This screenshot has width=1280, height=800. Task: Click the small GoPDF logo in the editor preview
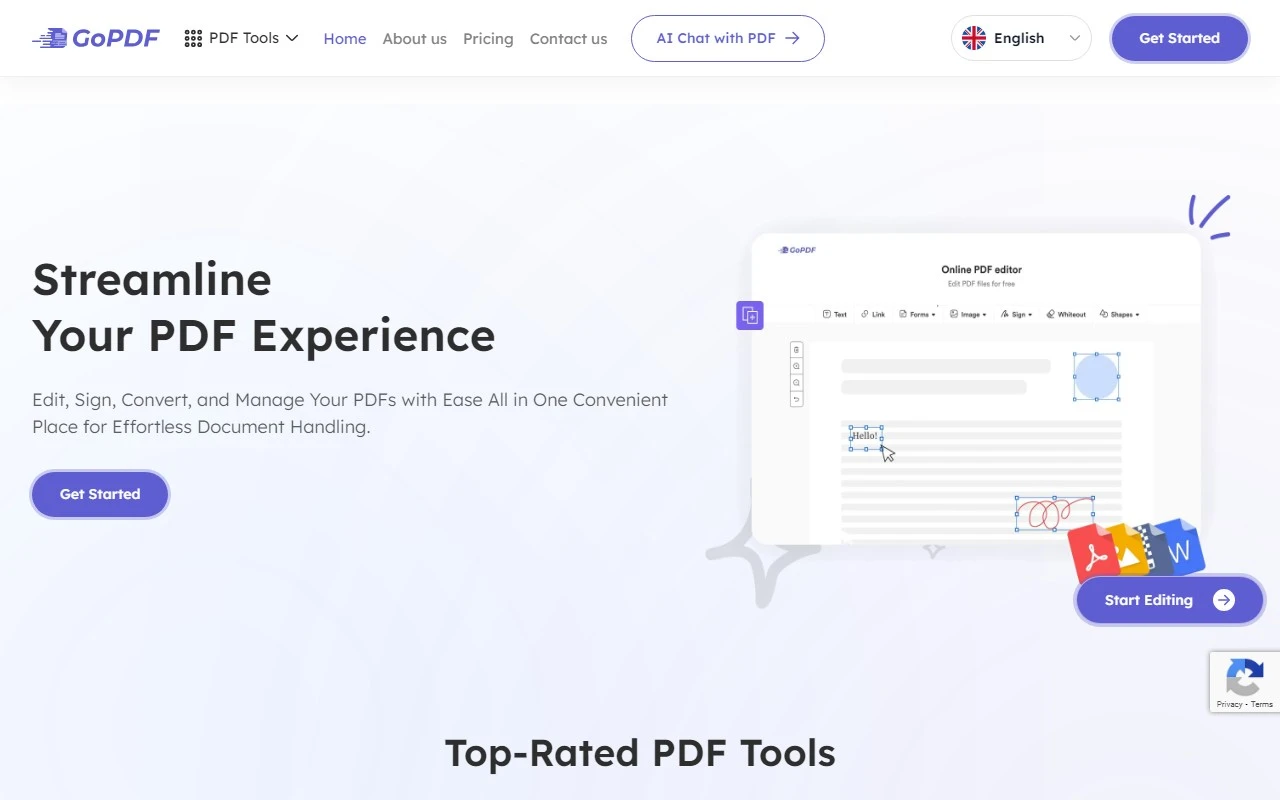point(797,250)
